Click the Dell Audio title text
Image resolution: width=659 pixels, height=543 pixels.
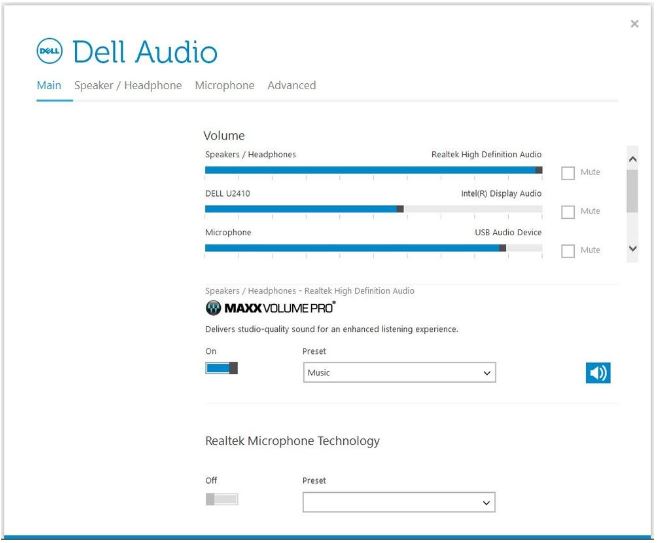[x=145, y=52]
